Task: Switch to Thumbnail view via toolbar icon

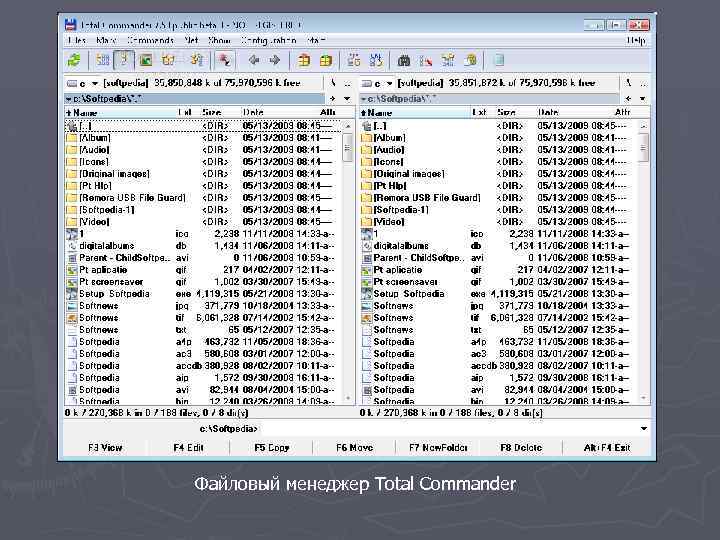Action: (146, 60)
